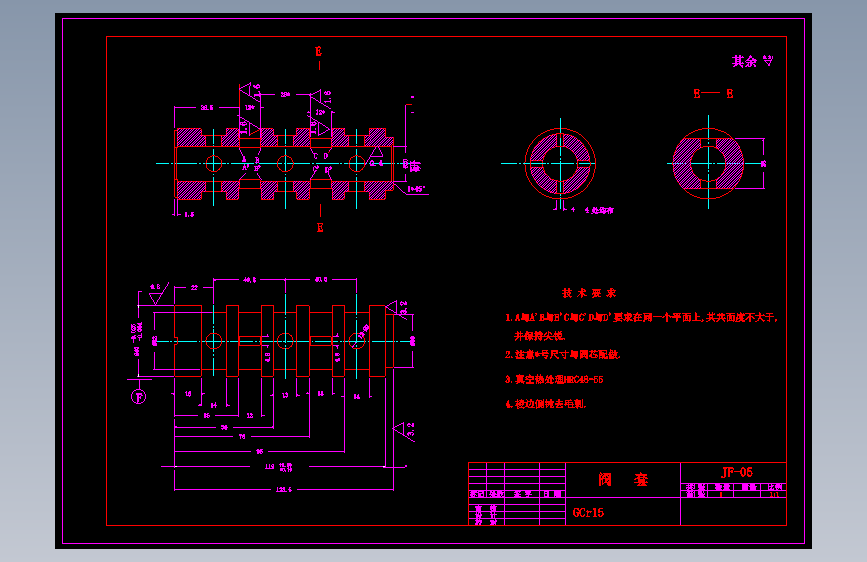
Task: Click the upper "E" section marker
Action: [318, 52]
